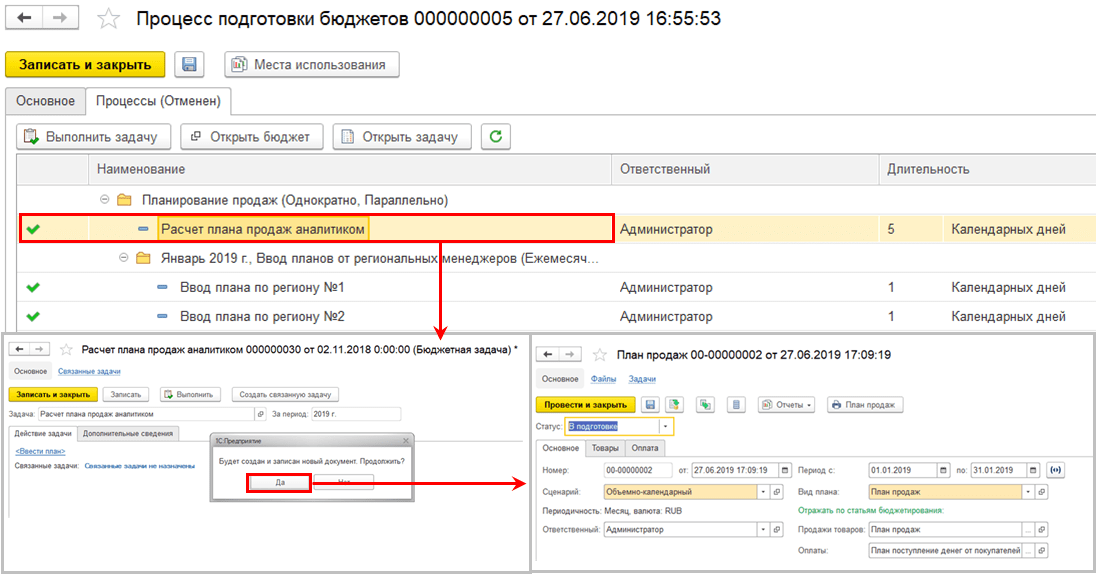Expand the Вид плана dropdown list
Screen dimensions: 1096x574
[x=1028, y=492]
